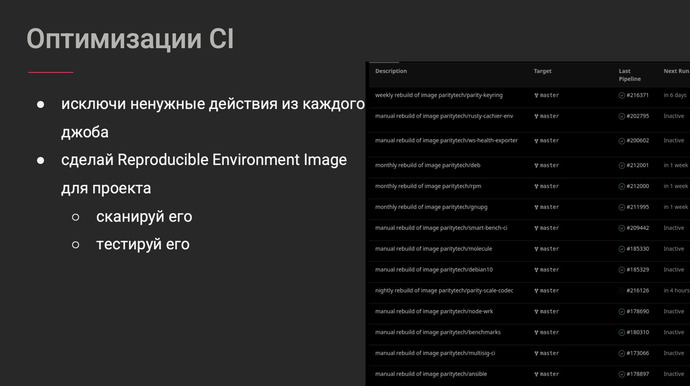690x386 pixels.
Task: Click the slide title 'Оптимизации CI'
Action: click(x=130, y=39)
